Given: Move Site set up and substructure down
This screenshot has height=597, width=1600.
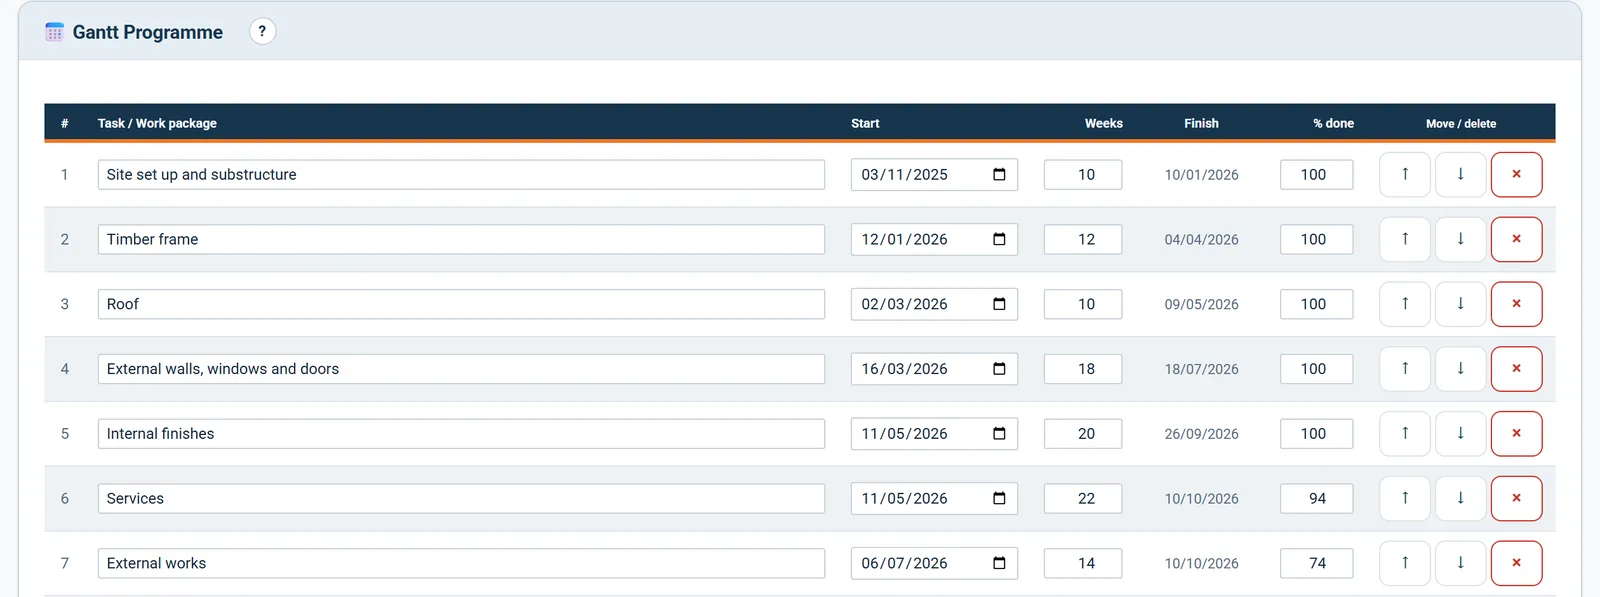Looking at the screenshot, I should (x=1460, y=174).
